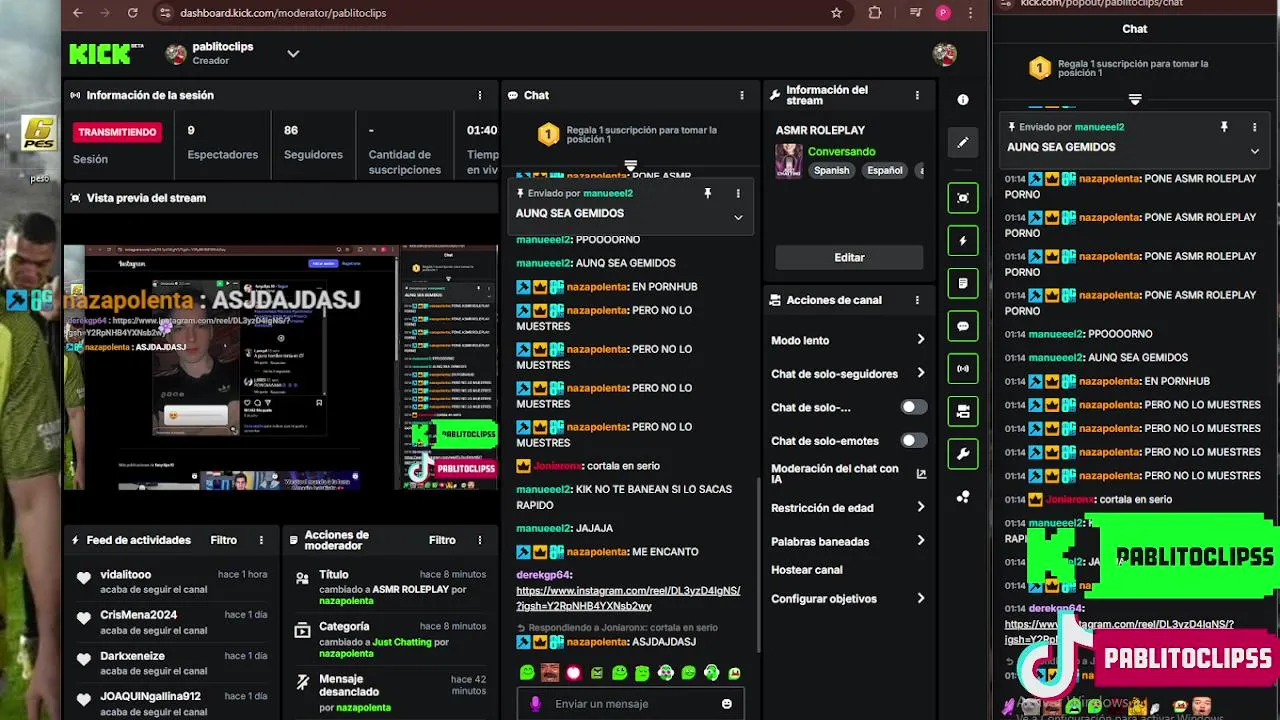Click the heart icon beside vidalitooo

(84, 577)
